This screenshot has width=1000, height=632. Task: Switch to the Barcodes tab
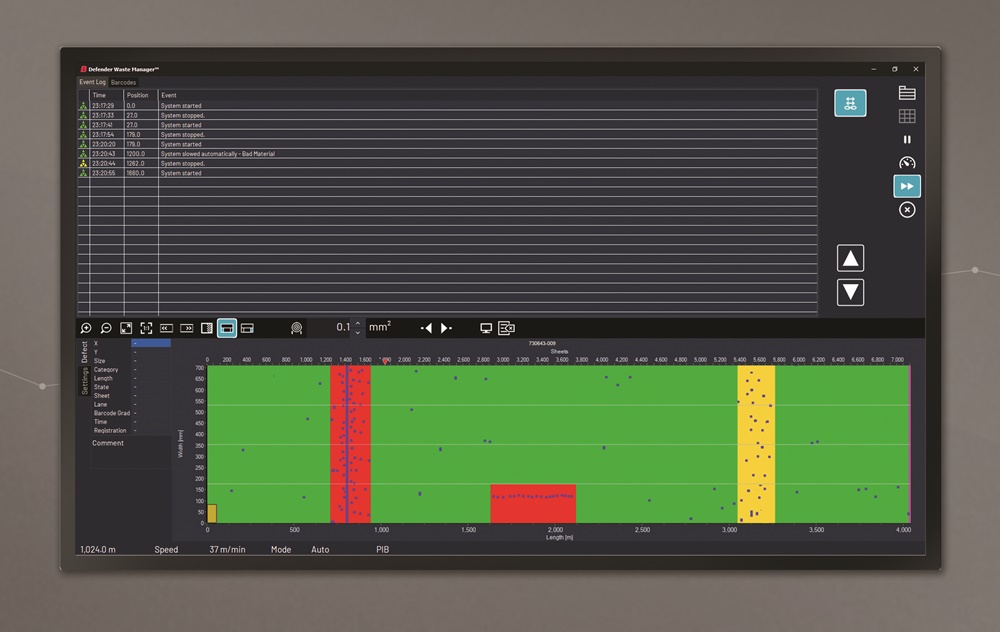[x=124, y=82]
